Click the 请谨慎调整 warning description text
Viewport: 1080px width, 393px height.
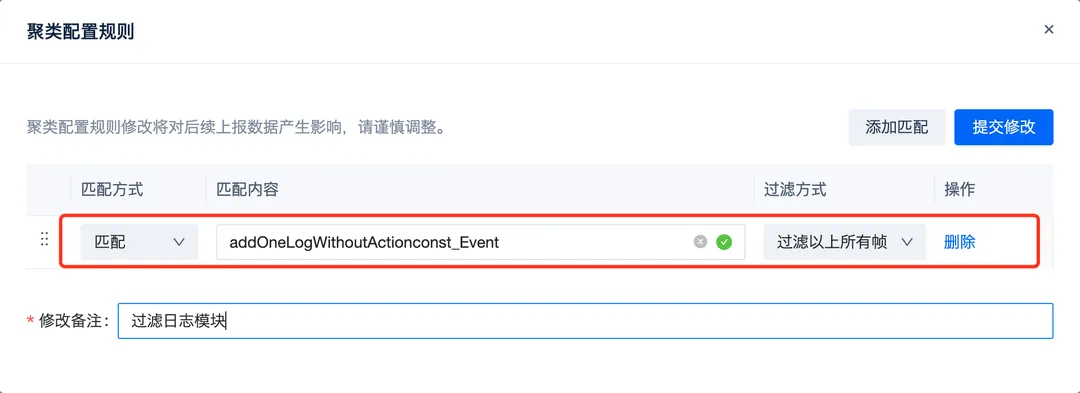pos(235,128)
